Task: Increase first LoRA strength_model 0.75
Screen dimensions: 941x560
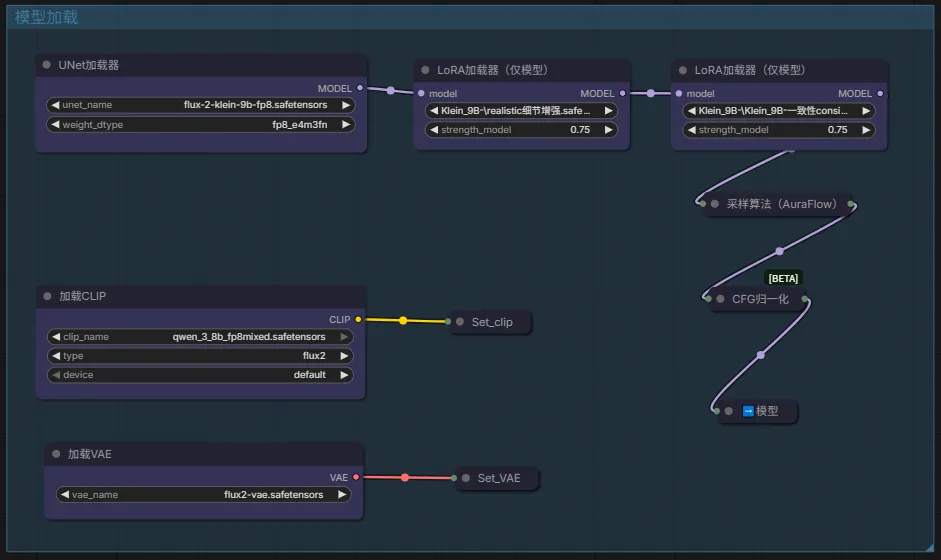Action: 609,130
